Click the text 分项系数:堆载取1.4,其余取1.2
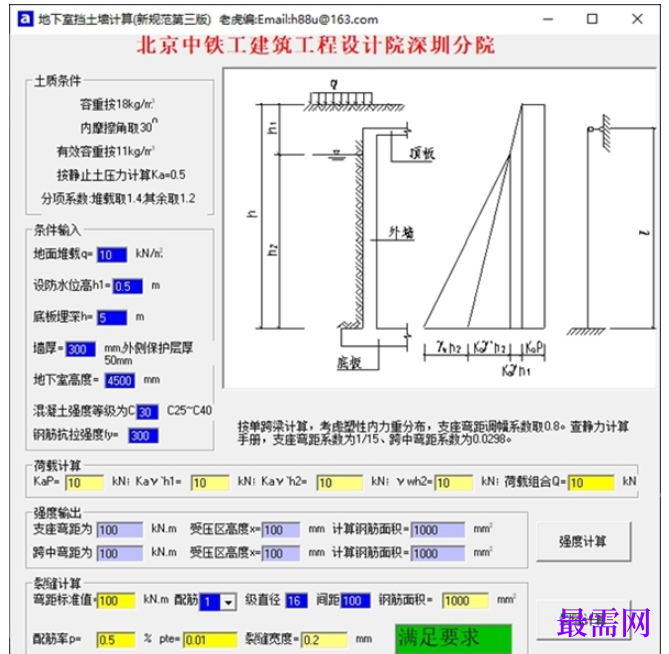This screenshot has width=669, height=654. pos(118,198)
